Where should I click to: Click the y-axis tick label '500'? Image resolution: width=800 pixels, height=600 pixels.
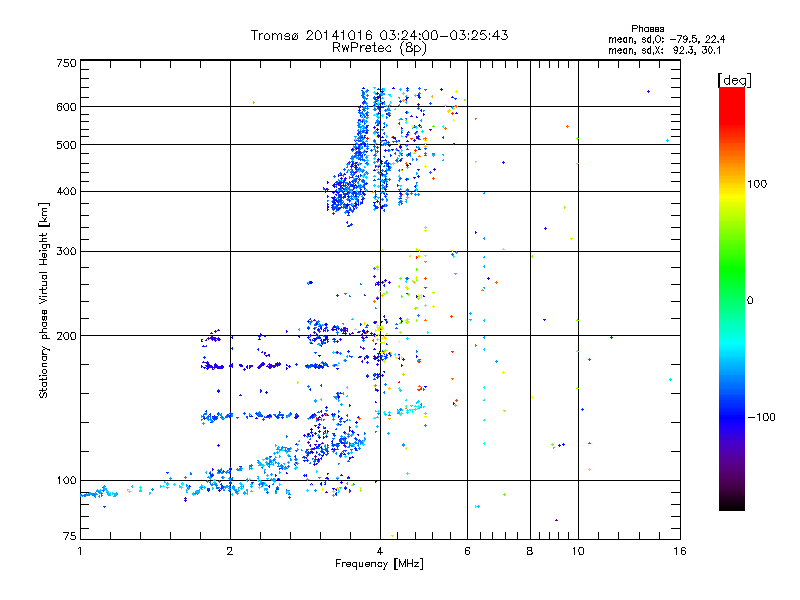click(x=66, y=145)
